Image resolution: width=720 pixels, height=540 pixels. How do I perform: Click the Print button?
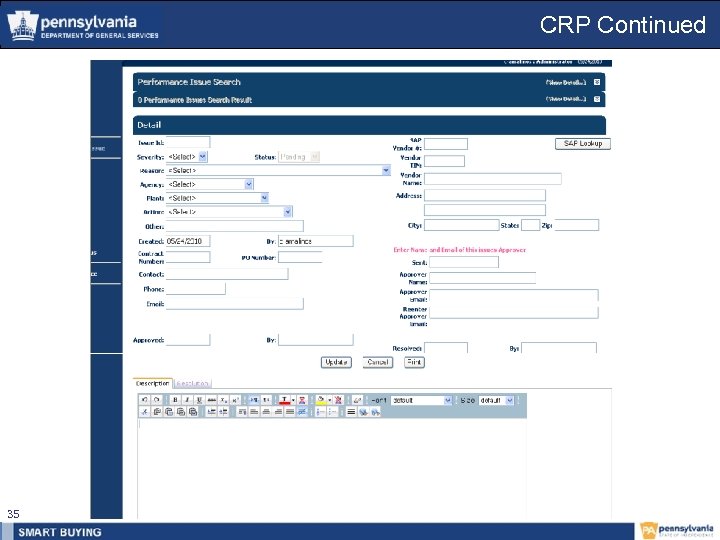[x=414, y=362]
